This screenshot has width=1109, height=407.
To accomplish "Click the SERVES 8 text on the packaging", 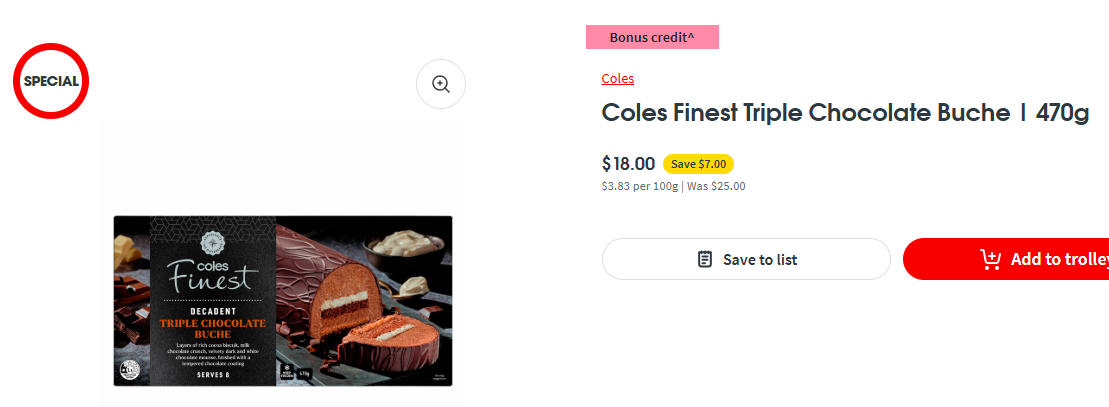I will 212,376.
